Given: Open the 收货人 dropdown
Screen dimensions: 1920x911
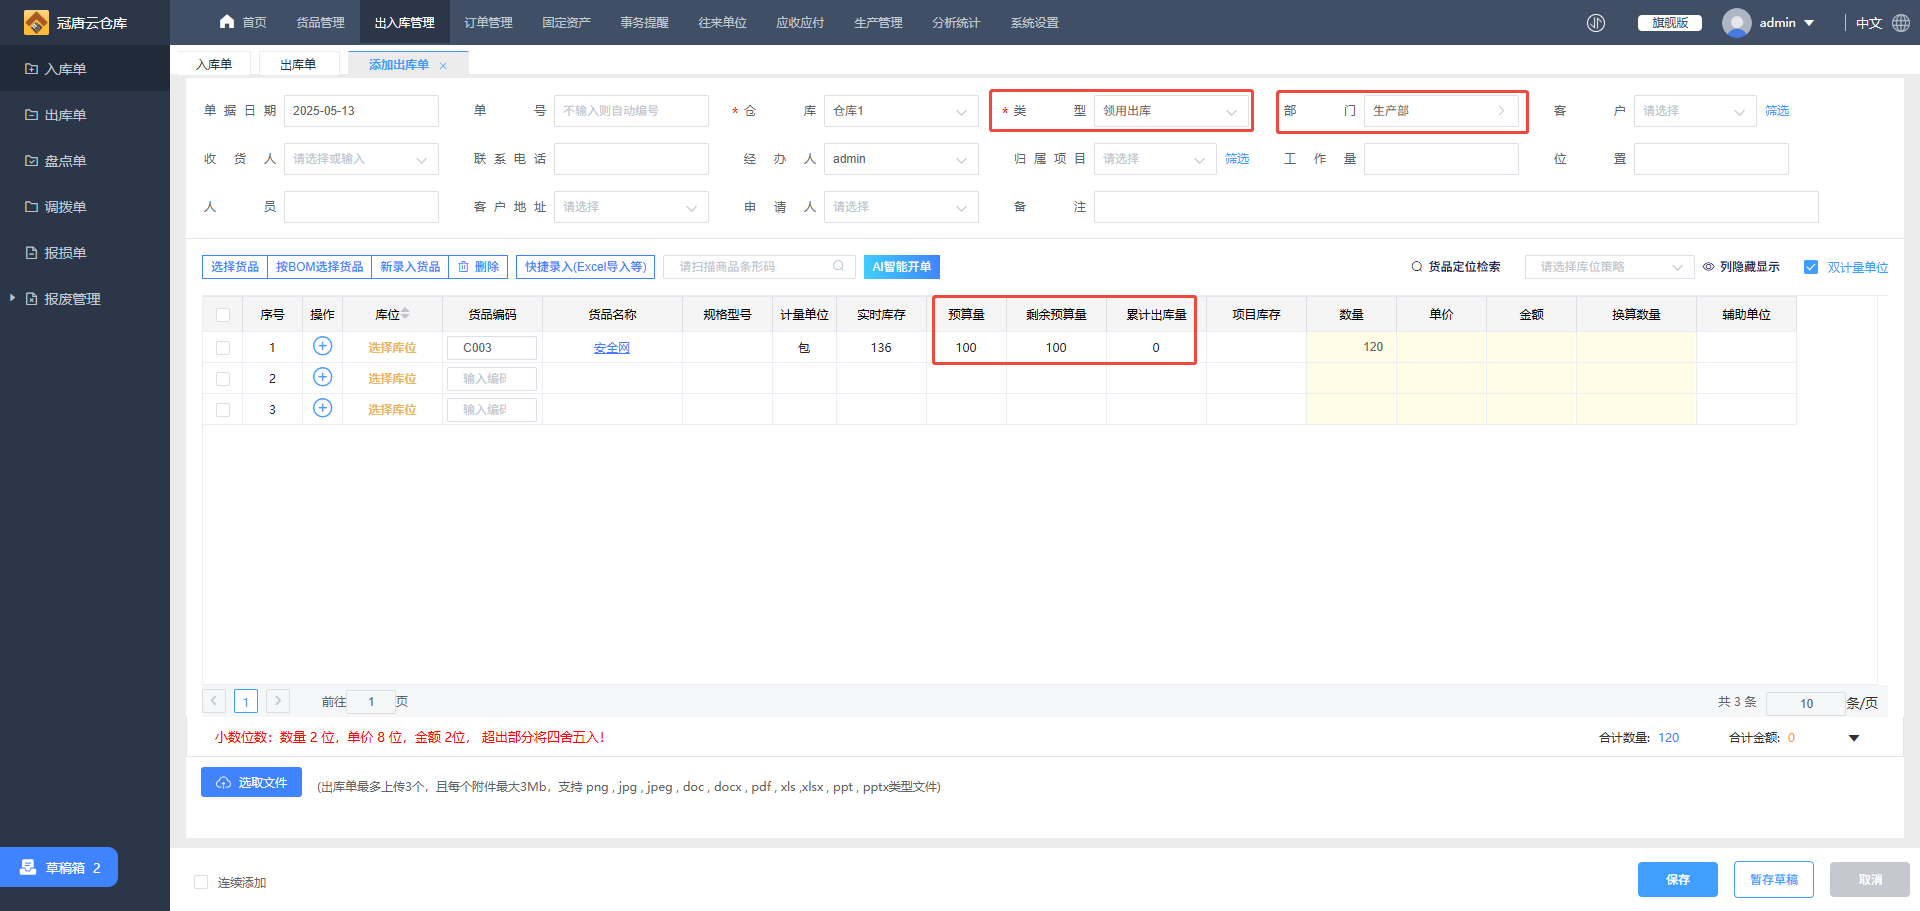Looking at the screenshot, I should coord(361,159).
